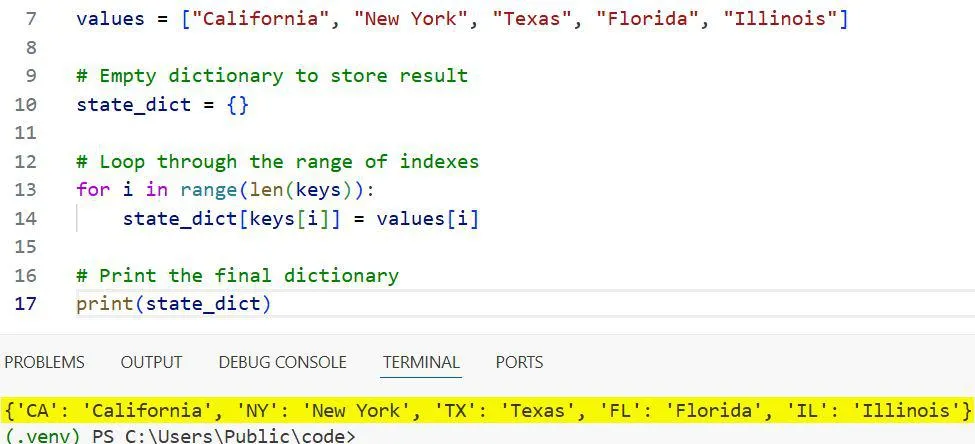975x444 pixels.
Task: Click line number 10 in the gutter
Action: pyautogui.click(x=26, y=104)
